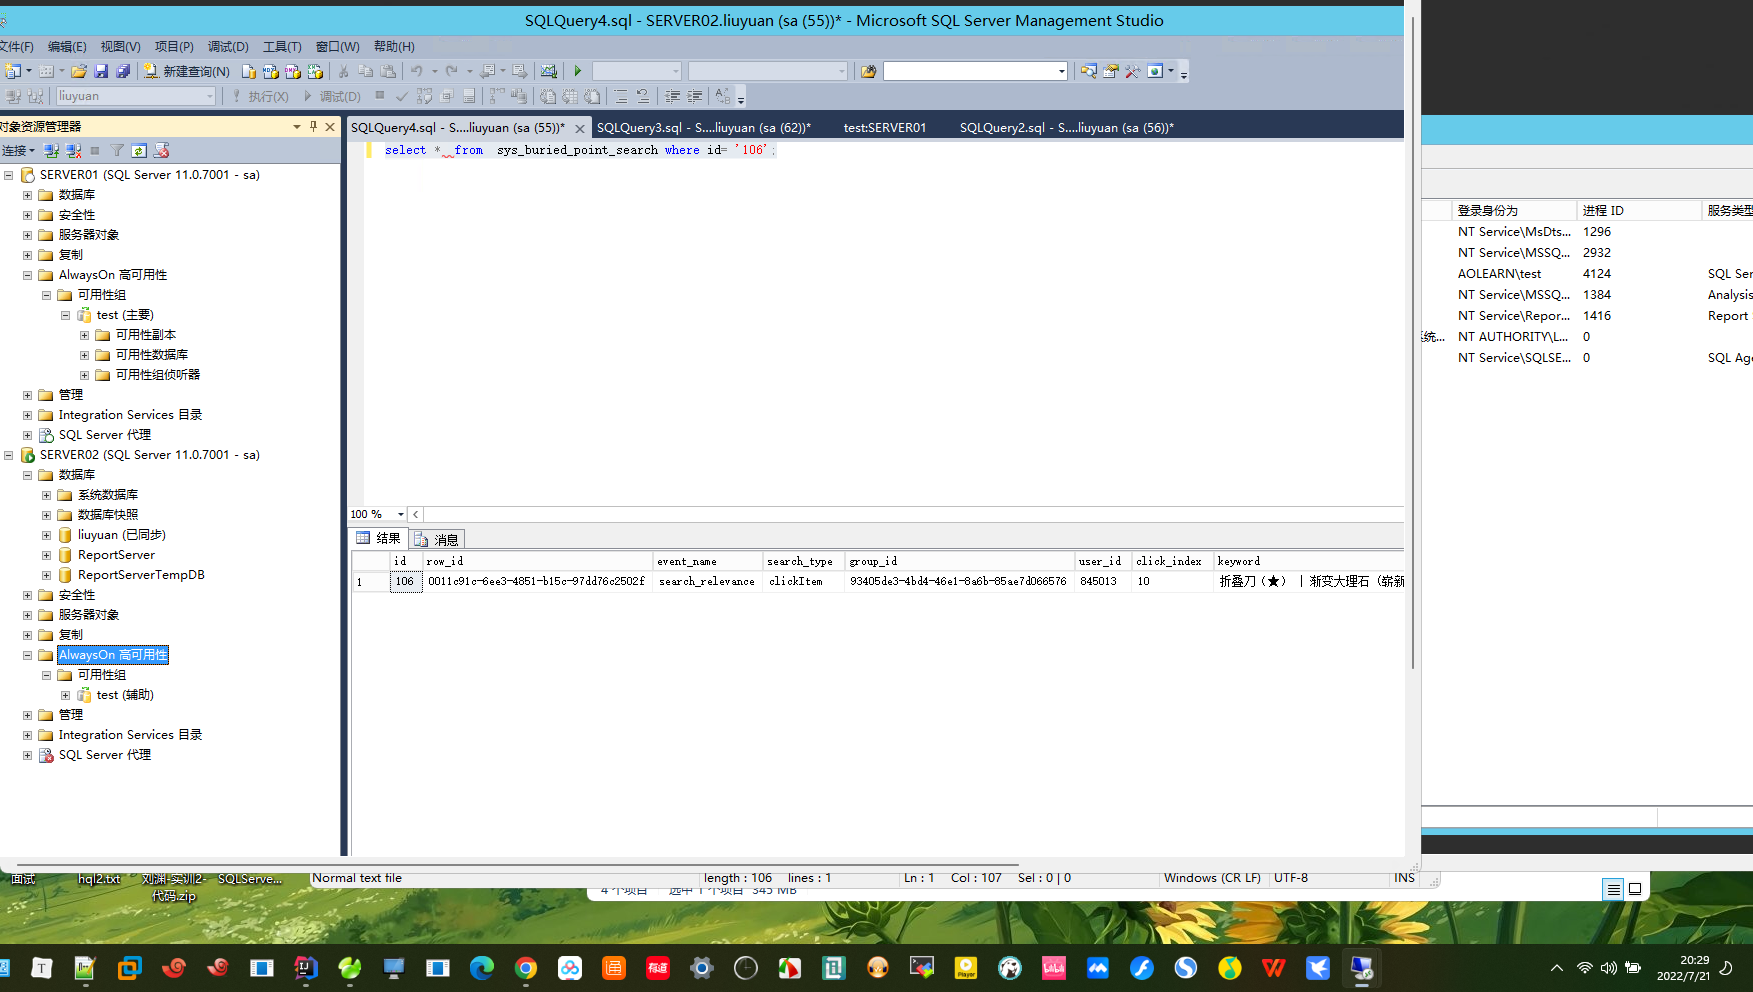
Task: Switch to the SQLQuery2.sql tab
Action: click(1066, 127)
